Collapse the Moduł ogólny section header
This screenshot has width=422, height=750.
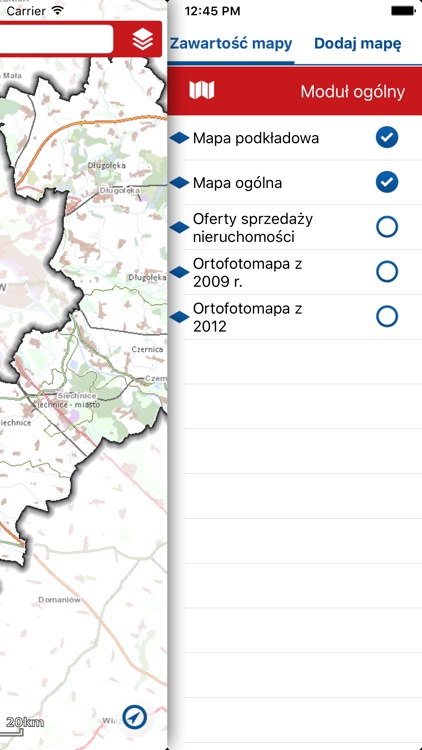coord(295,91)
